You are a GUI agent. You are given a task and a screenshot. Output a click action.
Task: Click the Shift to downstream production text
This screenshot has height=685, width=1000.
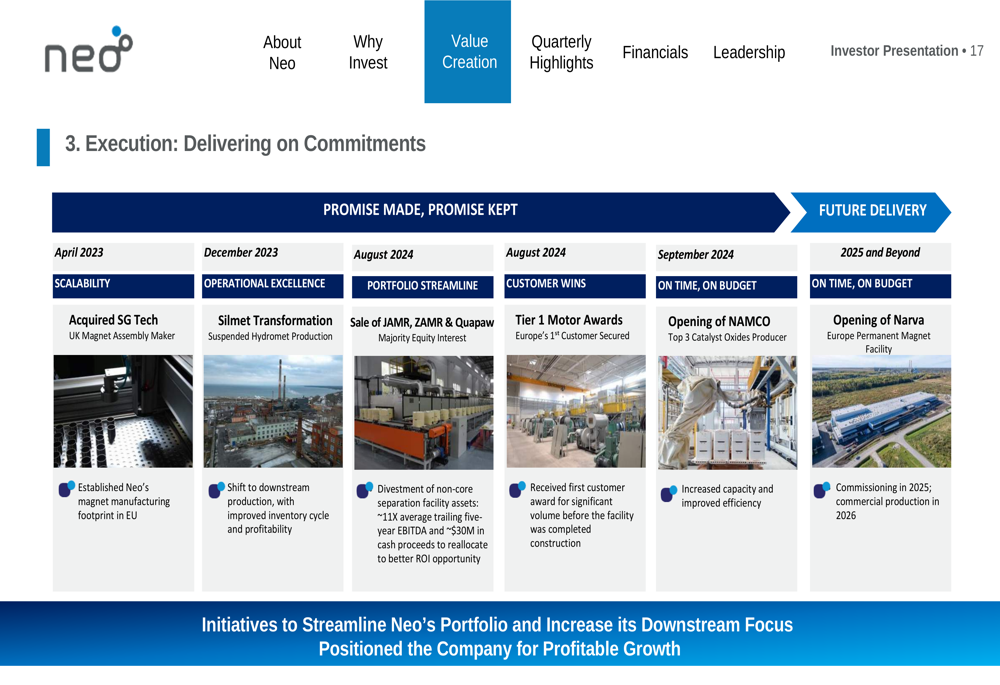tap(278, 509)
